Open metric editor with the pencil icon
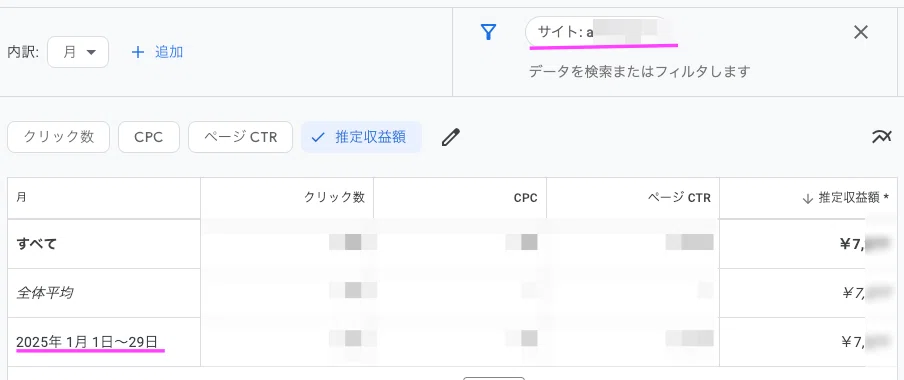The width and height of the screenshot is (904, 380). coord(451,137)
